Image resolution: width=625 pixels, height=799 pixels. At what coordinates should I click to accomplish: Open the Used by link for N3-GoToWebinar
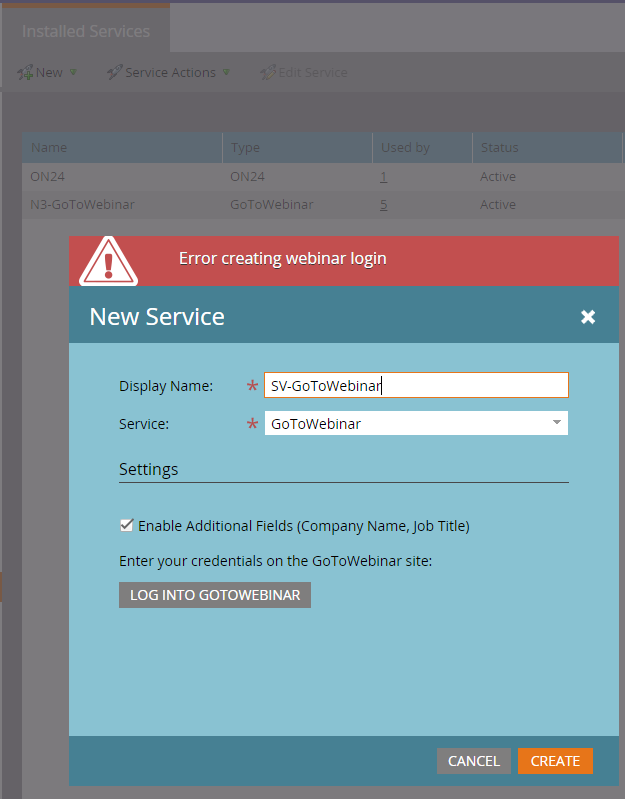coord(384,205)
